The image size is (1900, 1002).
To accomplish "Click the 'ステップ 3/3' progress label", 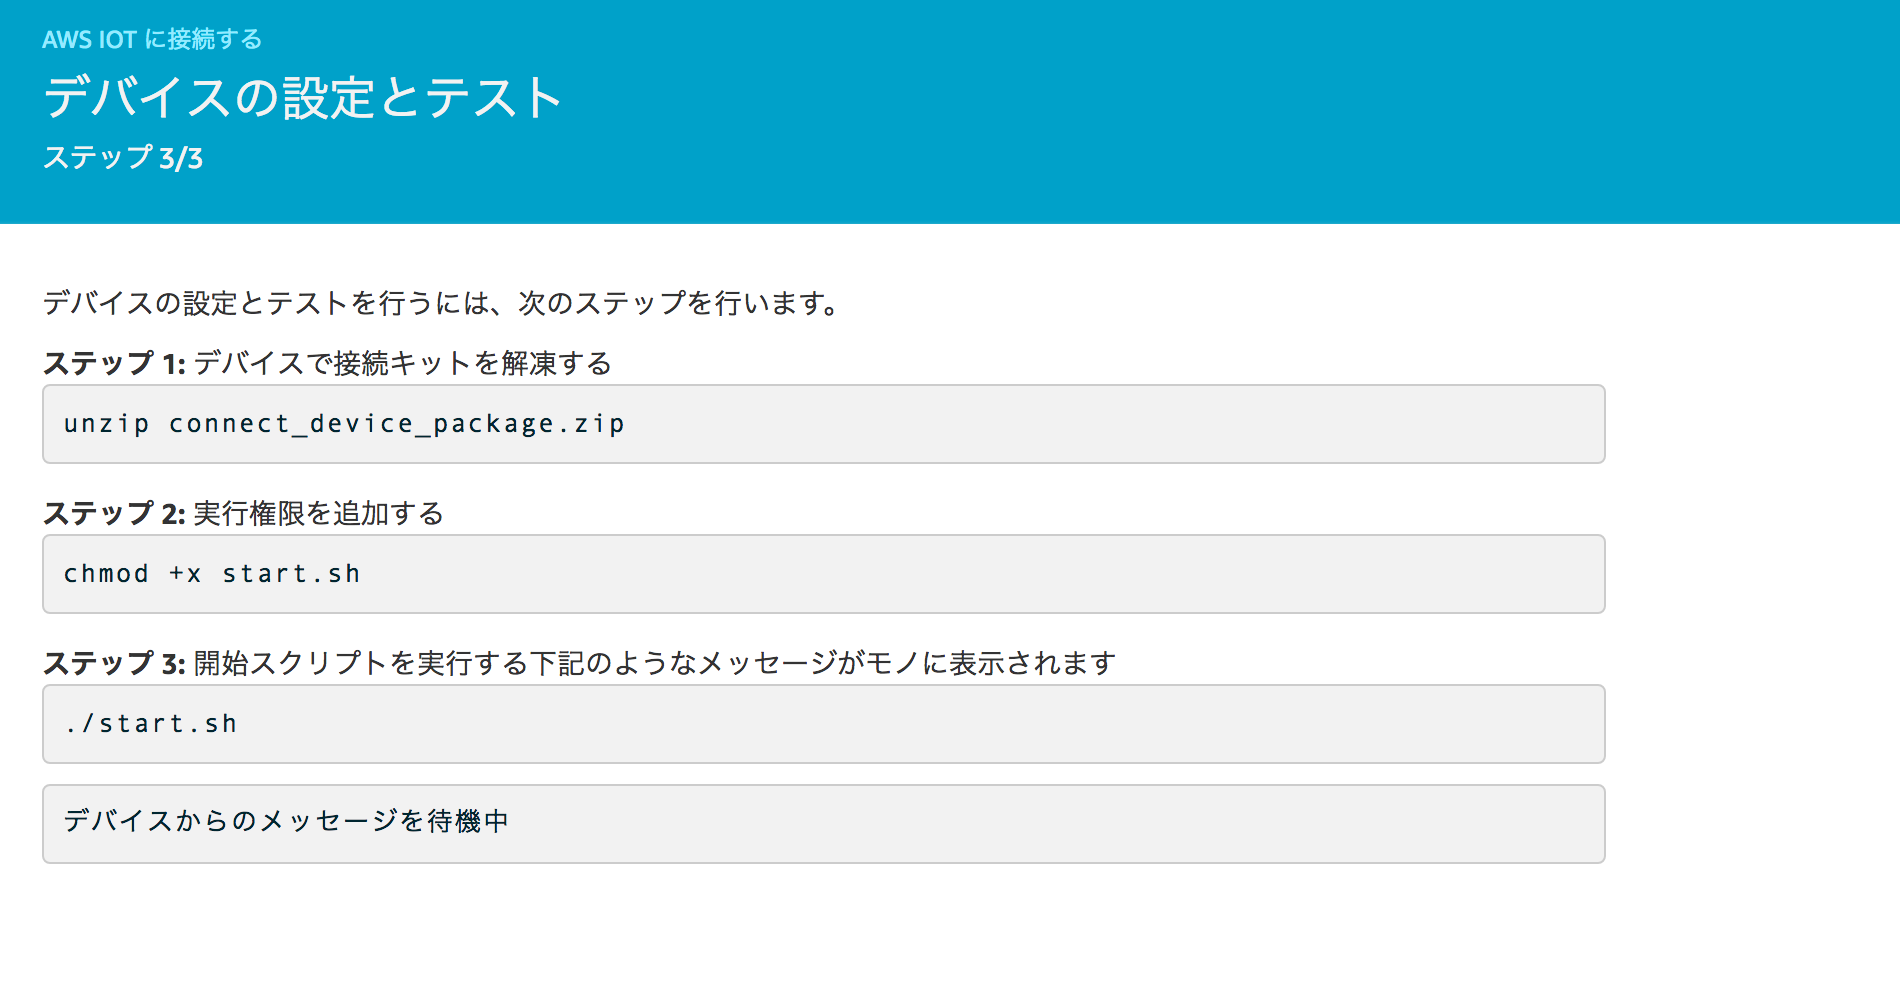I will (123, 158).
